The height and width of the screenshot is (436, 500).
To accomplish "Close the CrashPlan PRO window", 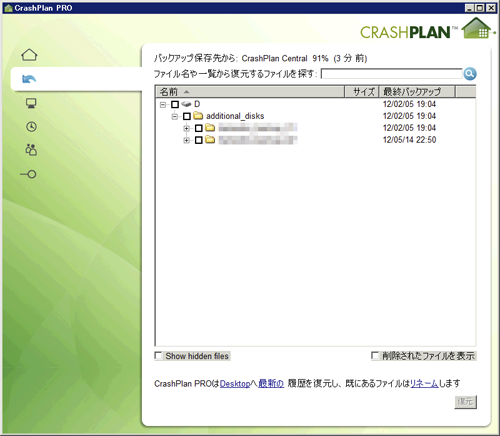I will [490, 8].
